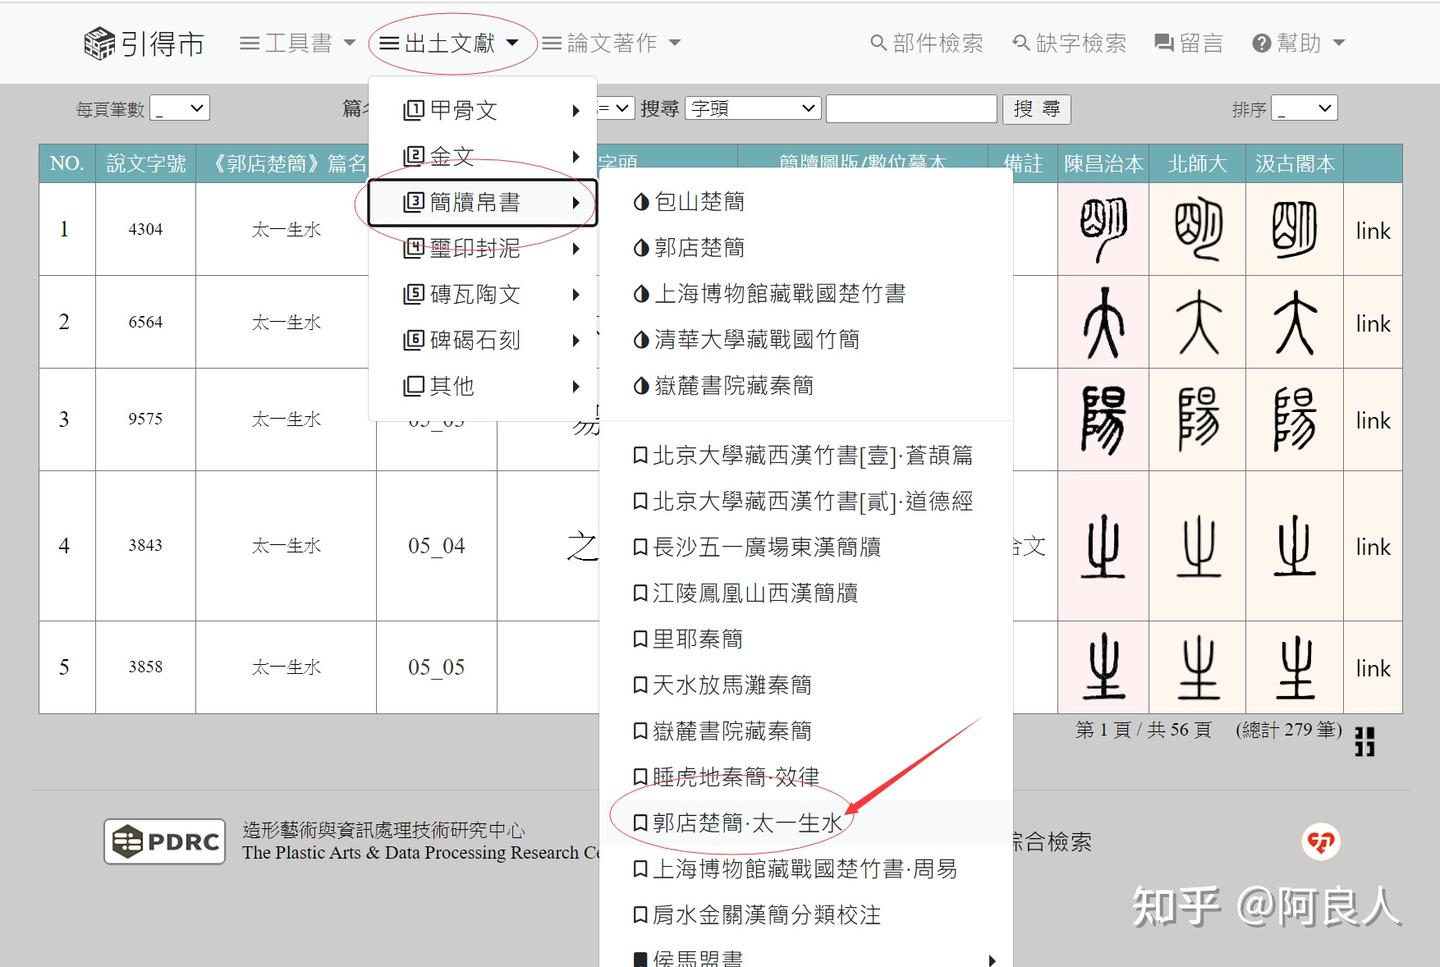Open the link in row 3
Screen dimensions: 1440x967
(1373, 421)
